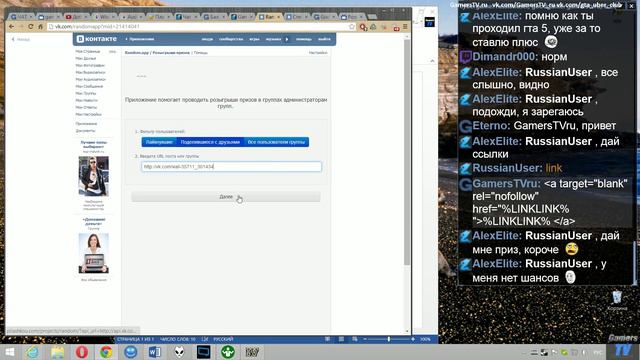
Task: Click 'музыка' in VK top menu
Action: coord(273,39)
